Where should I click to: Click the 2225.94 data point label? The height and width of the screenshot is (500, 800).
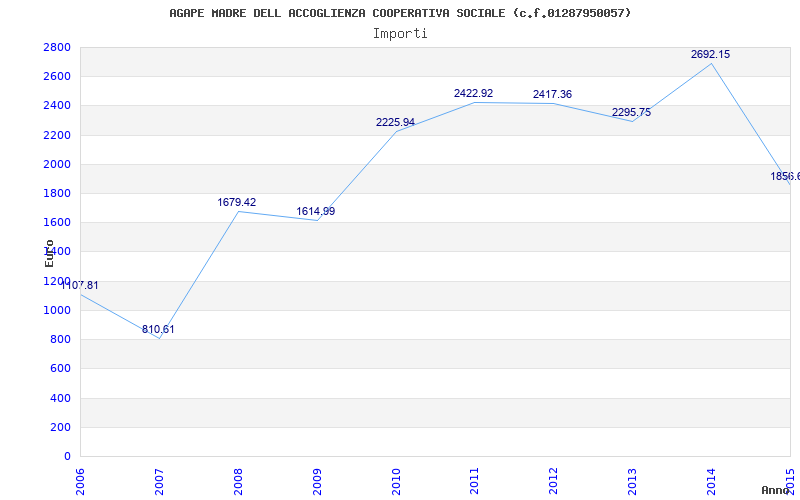click(x=395, y=122)
